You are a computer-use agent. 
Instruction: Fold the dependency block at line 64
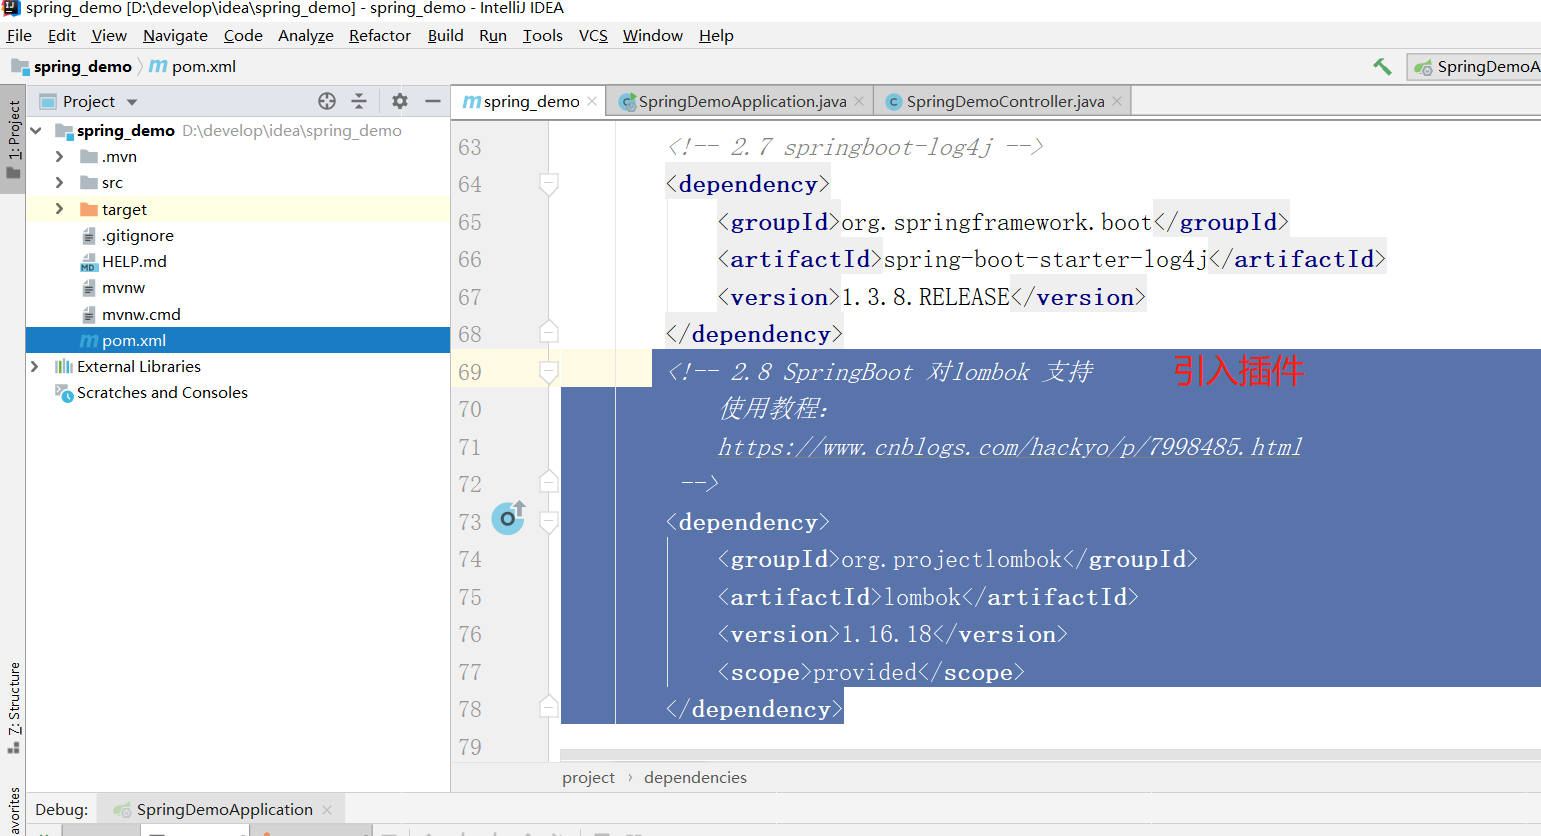548,184
